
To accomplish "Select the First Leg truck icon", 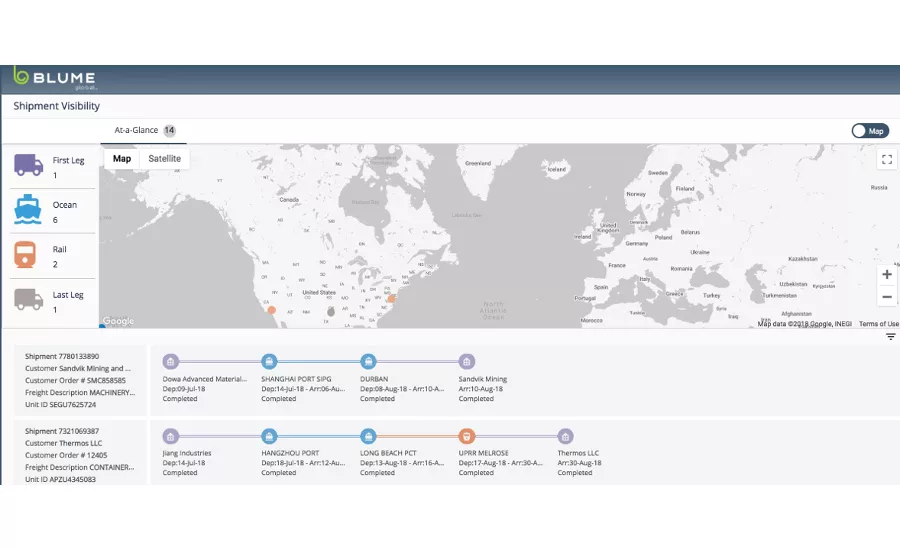I will tap(28, 165).
